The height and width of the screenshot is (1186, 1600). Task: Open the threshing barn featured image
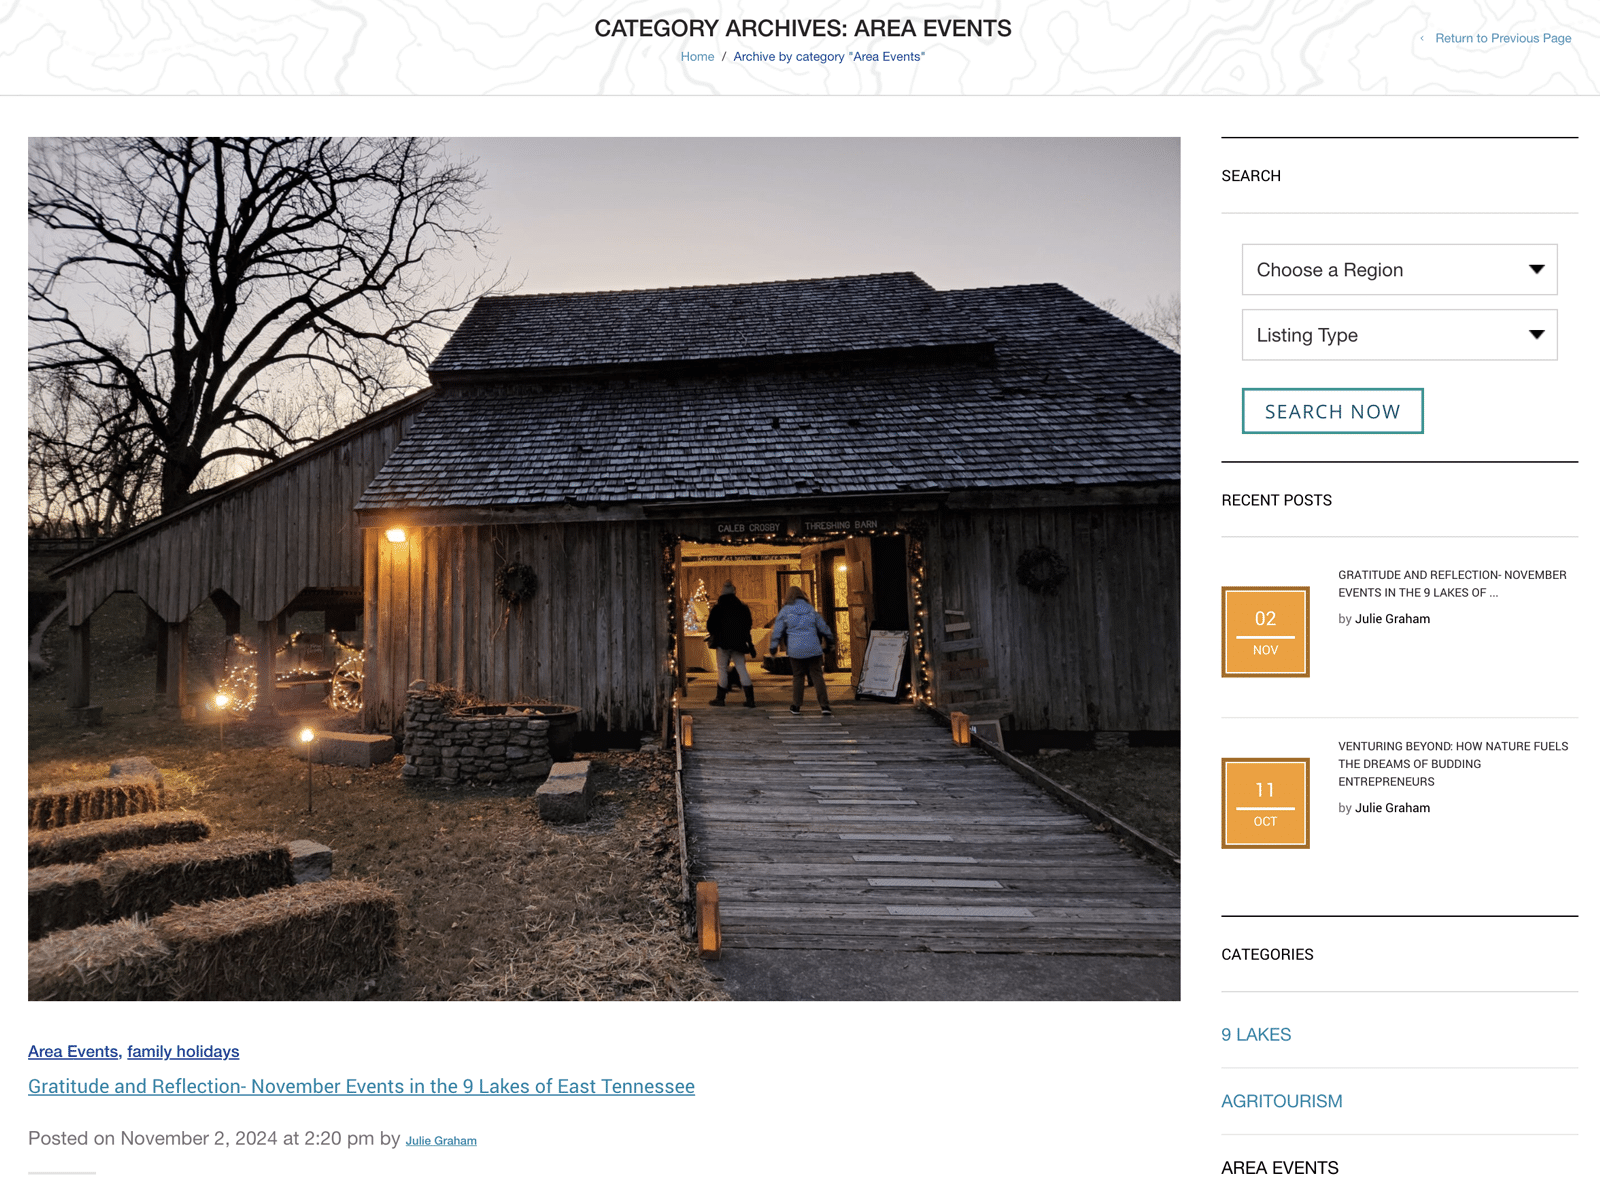(604, 569)
